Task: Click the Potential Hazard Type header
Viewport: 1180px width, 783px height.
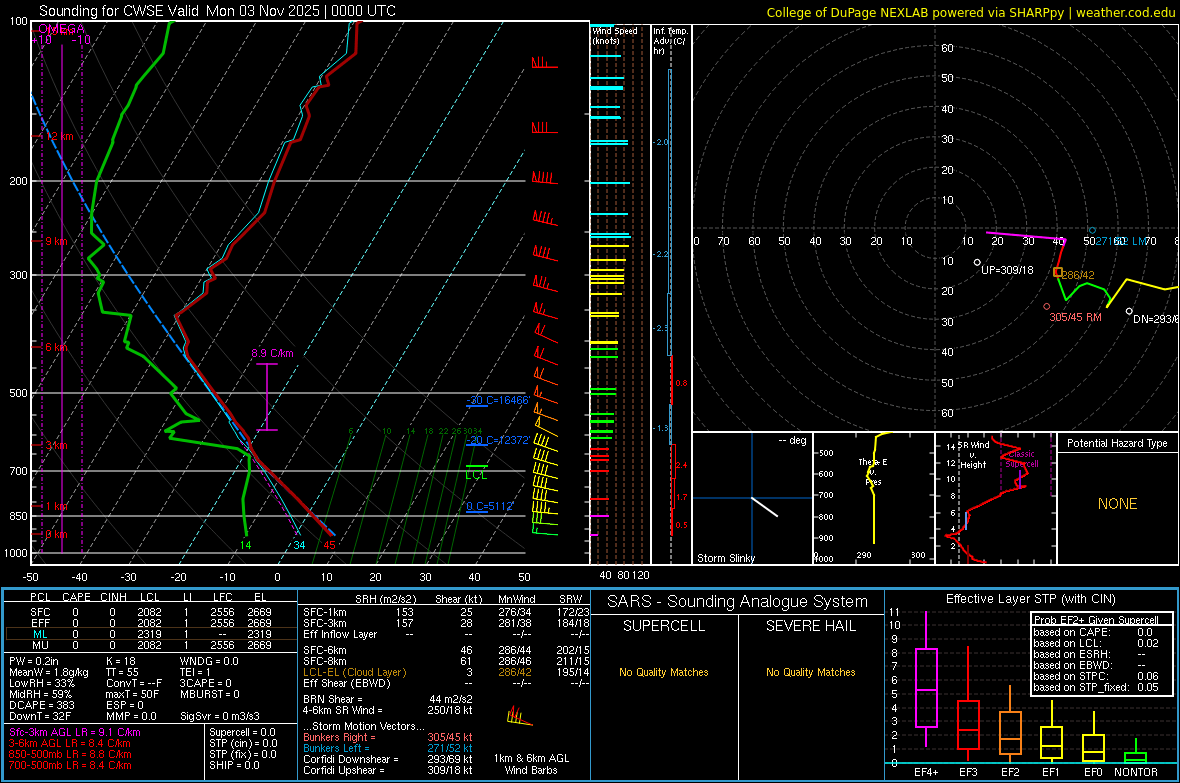Action: click(1117, 443)
